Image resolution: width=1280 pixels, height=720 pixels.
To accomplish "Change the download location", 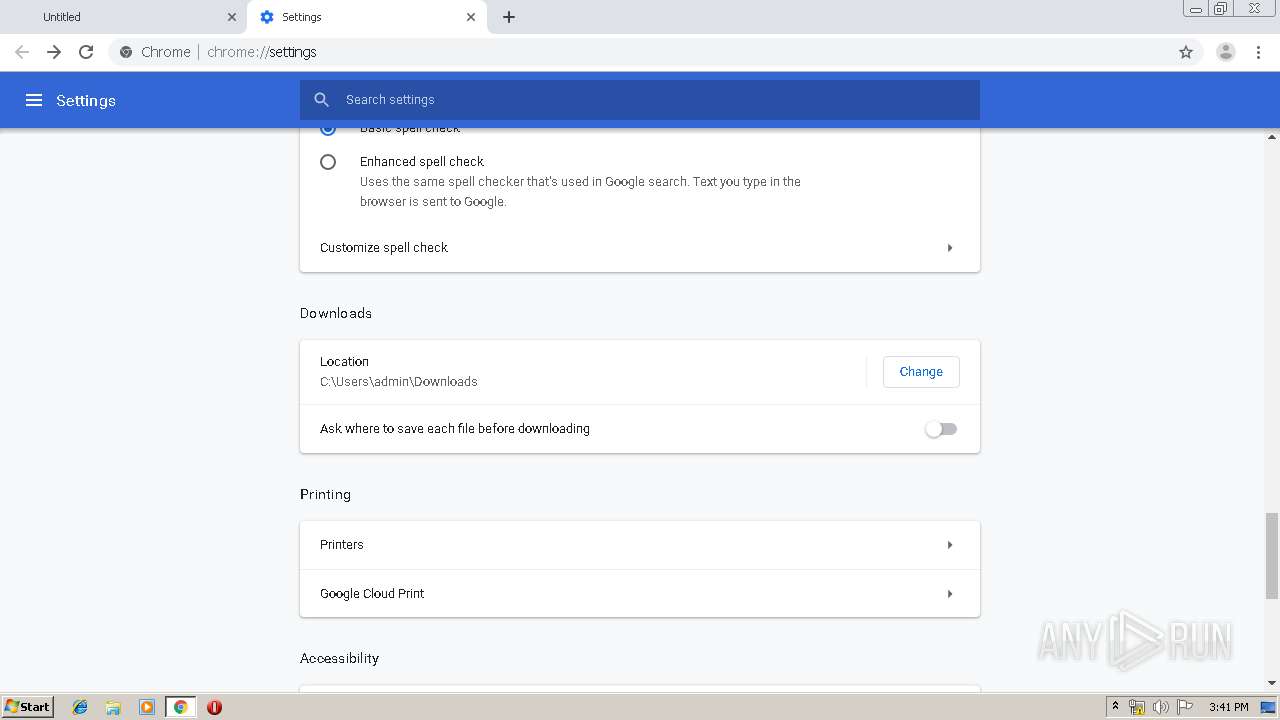I will click(x=921, y=372).
